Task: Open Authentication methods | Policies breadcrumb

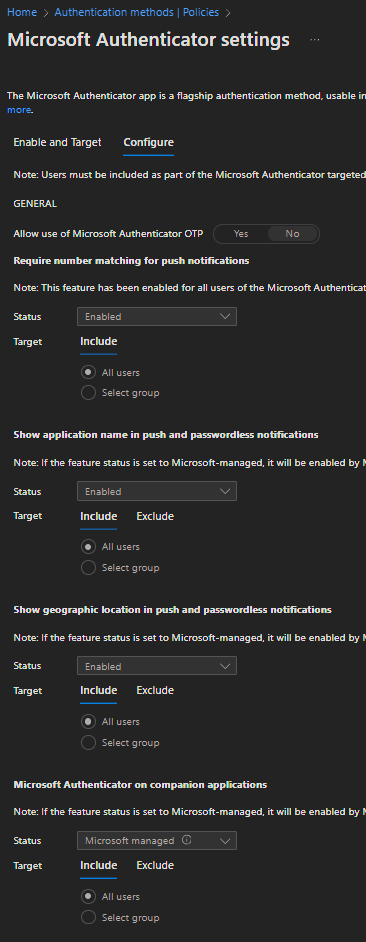Action: pyautogui.click(x=137, y=12)
